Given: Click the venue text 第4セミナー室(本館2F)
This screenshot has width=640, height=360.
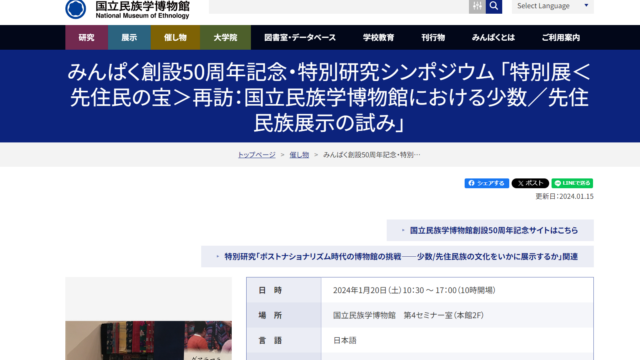Looking at the screenshot, I should pos(444,315).
